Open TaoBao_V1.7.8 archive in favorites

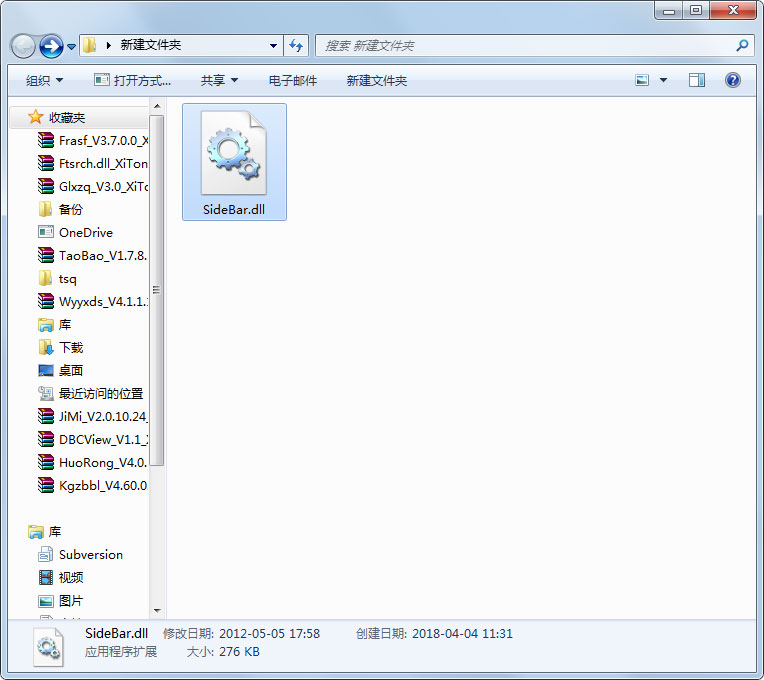pos(93,256)
